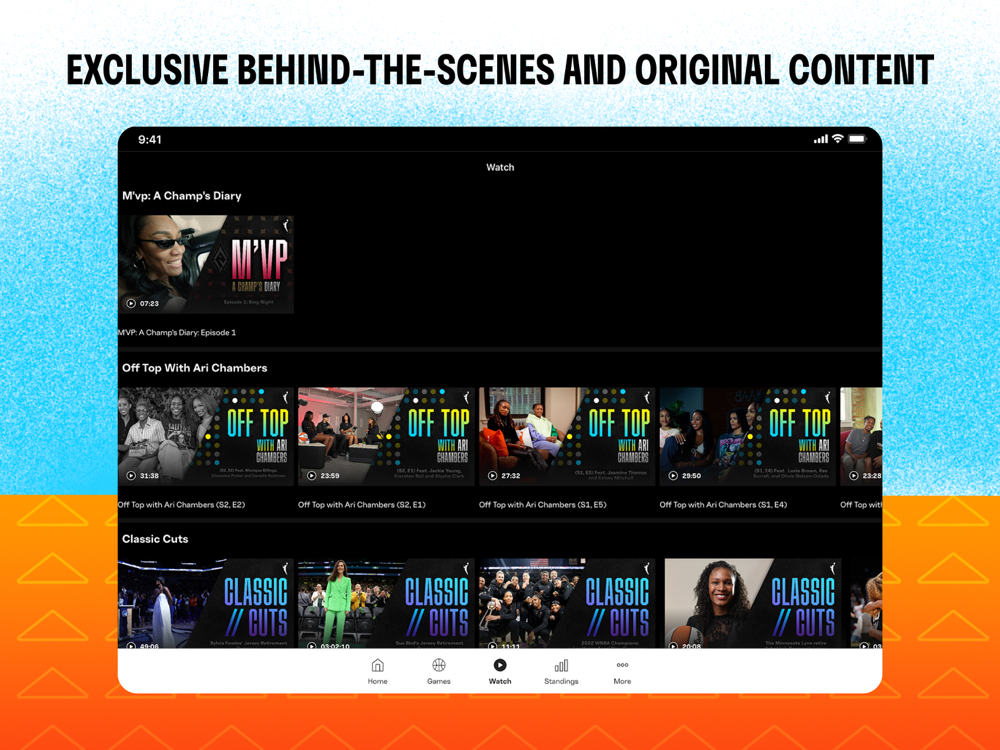Viewport: 1000px width, 750px height.
Task: Open Off Top S1 E5 thumbnail
Action: pyautogui.click(x=567, y=436)
